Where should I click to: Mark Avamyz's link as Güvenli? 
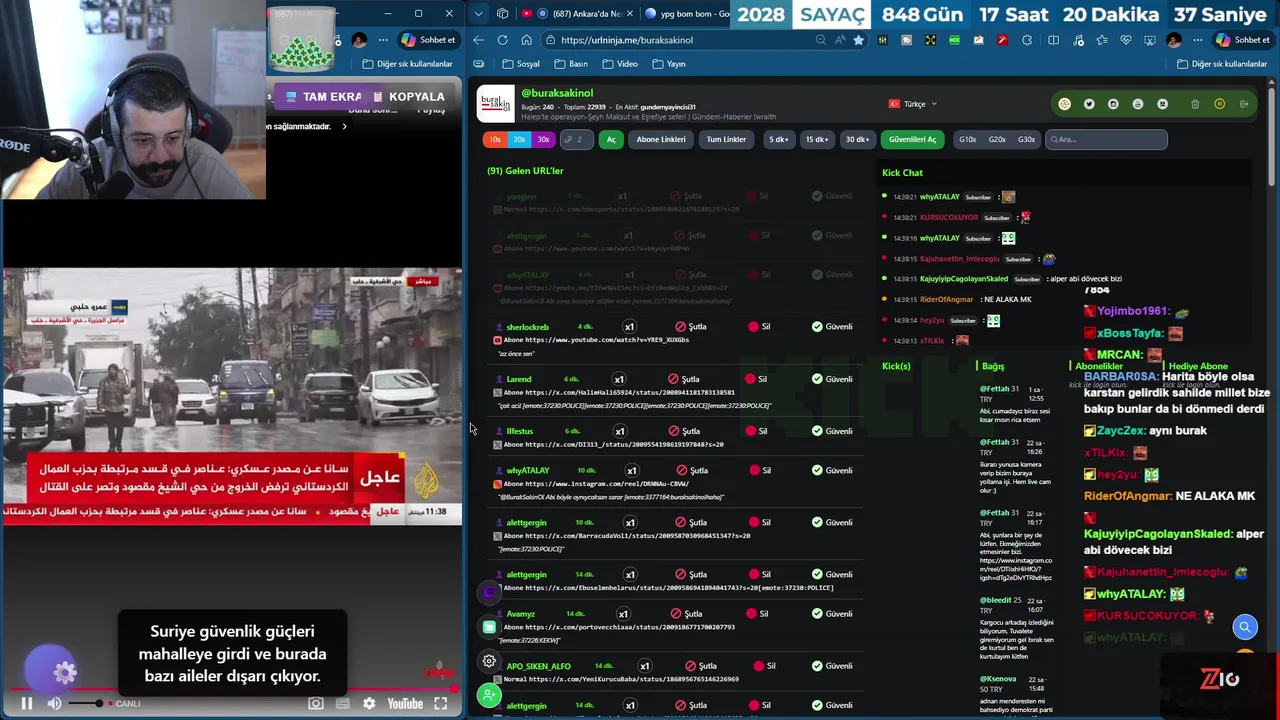(832, 614)
